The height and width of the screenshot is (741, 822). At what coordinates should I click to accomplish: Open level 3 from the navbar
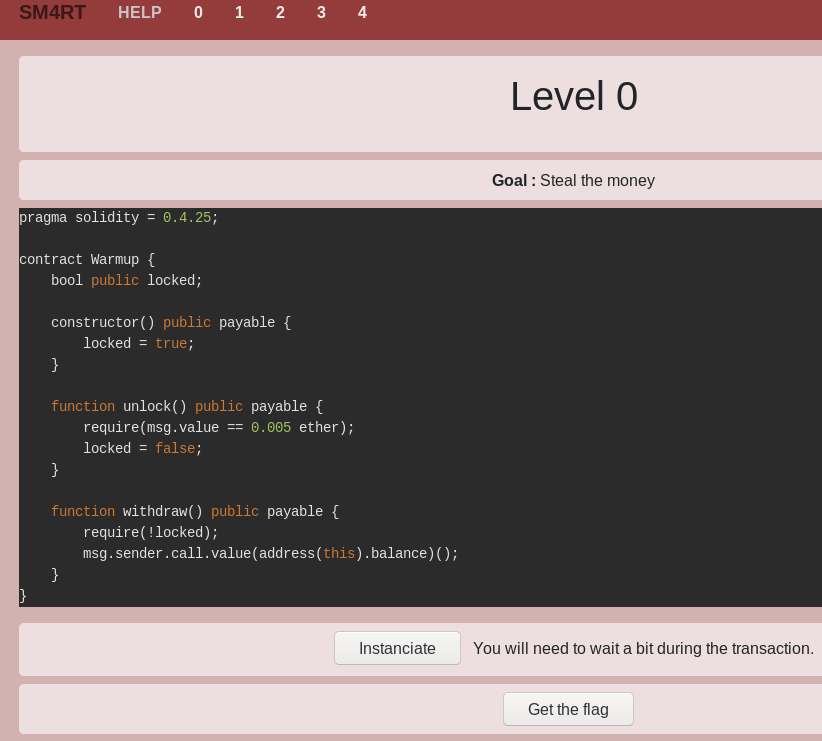[x=321, y=13]
